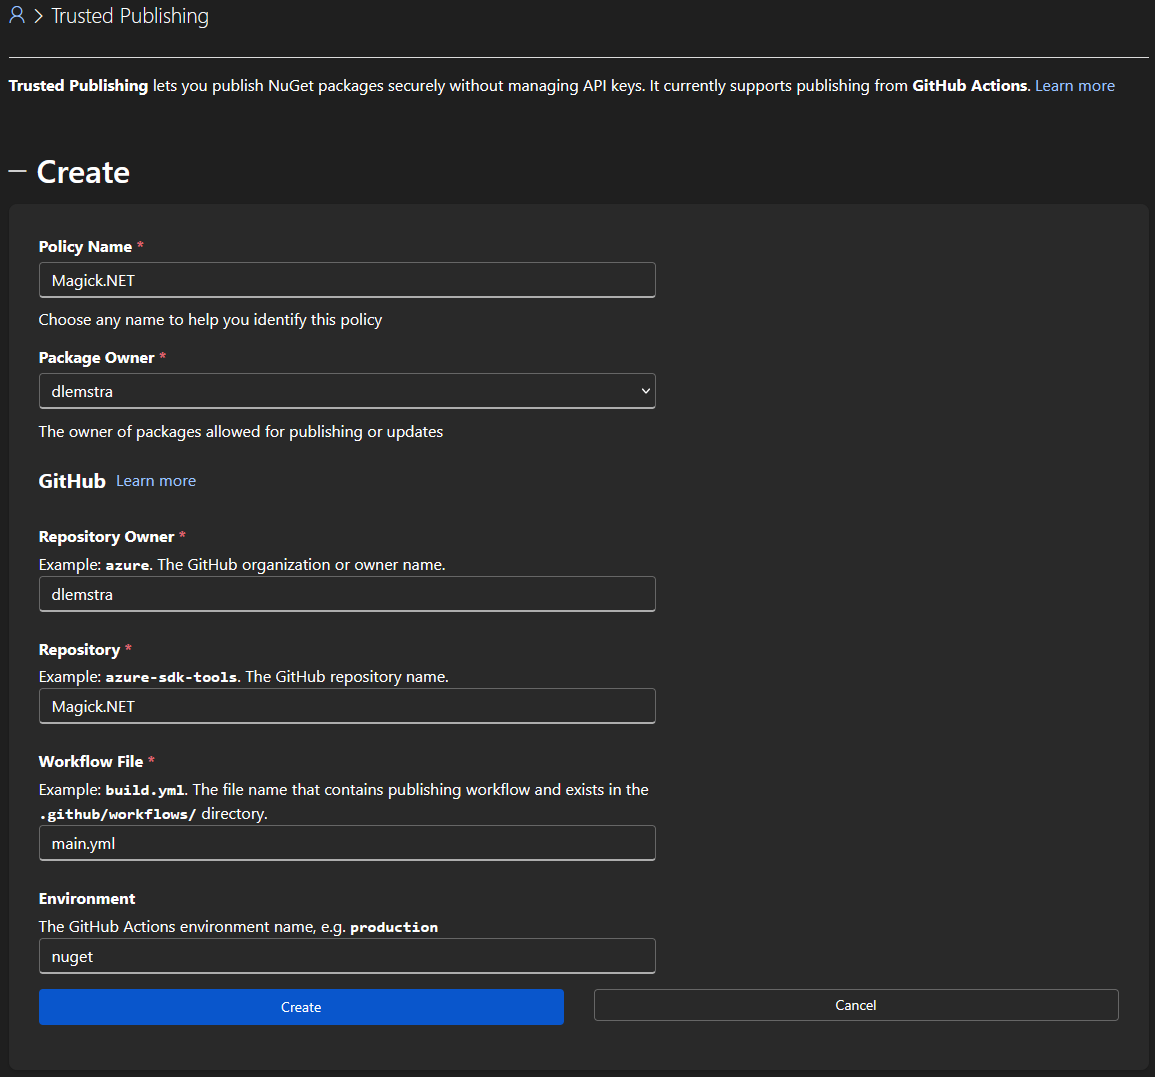Open Trusted Publishing breadcrumb link
The width and height of the screenshot is (1155, 1077).
coord(129,16)
